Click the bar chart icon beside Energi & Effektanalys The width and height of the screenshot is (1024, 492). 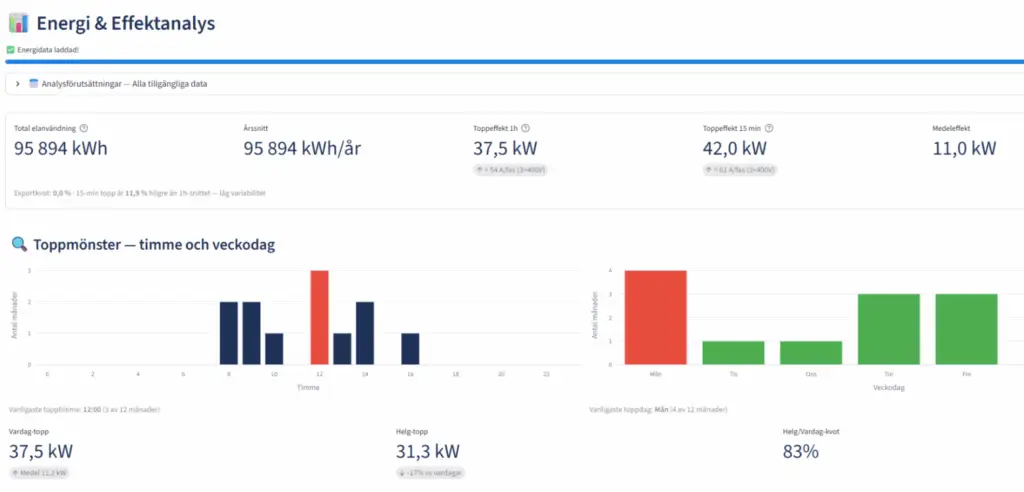tap(18, 22)
